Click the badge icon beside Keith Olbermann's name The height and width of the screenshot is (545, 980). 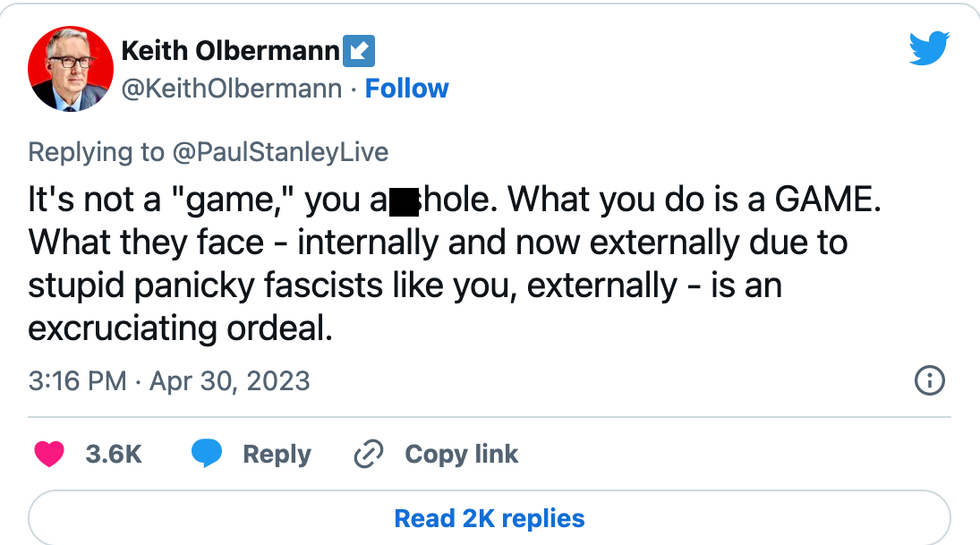[x=359, y=50]
